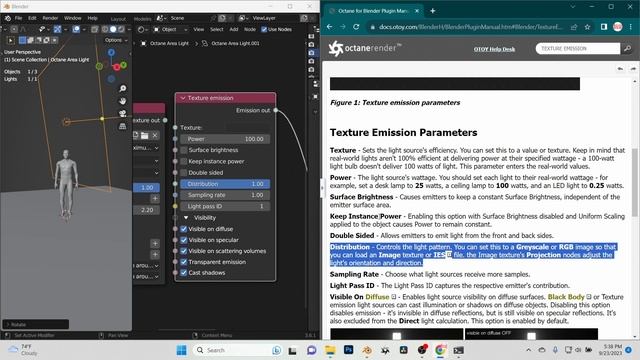This screenshot has width=640, height=360.
Task: Open Photoshop from the Windows taskbar
Action: click(349, 350)
